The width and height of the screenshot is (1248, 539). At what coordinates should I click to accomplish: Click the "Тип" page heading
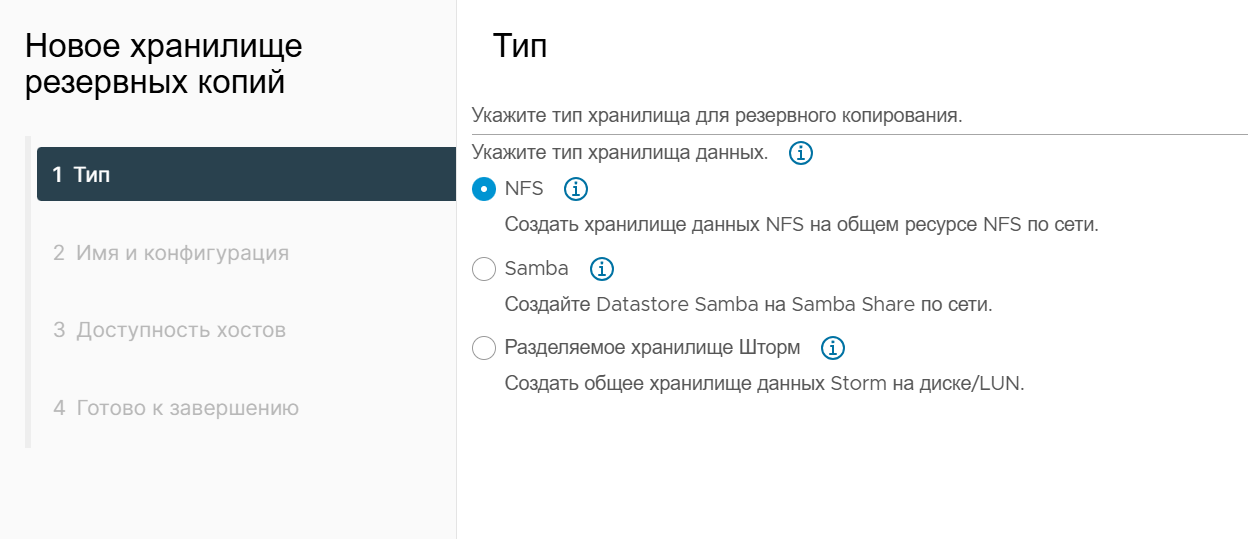520,46
